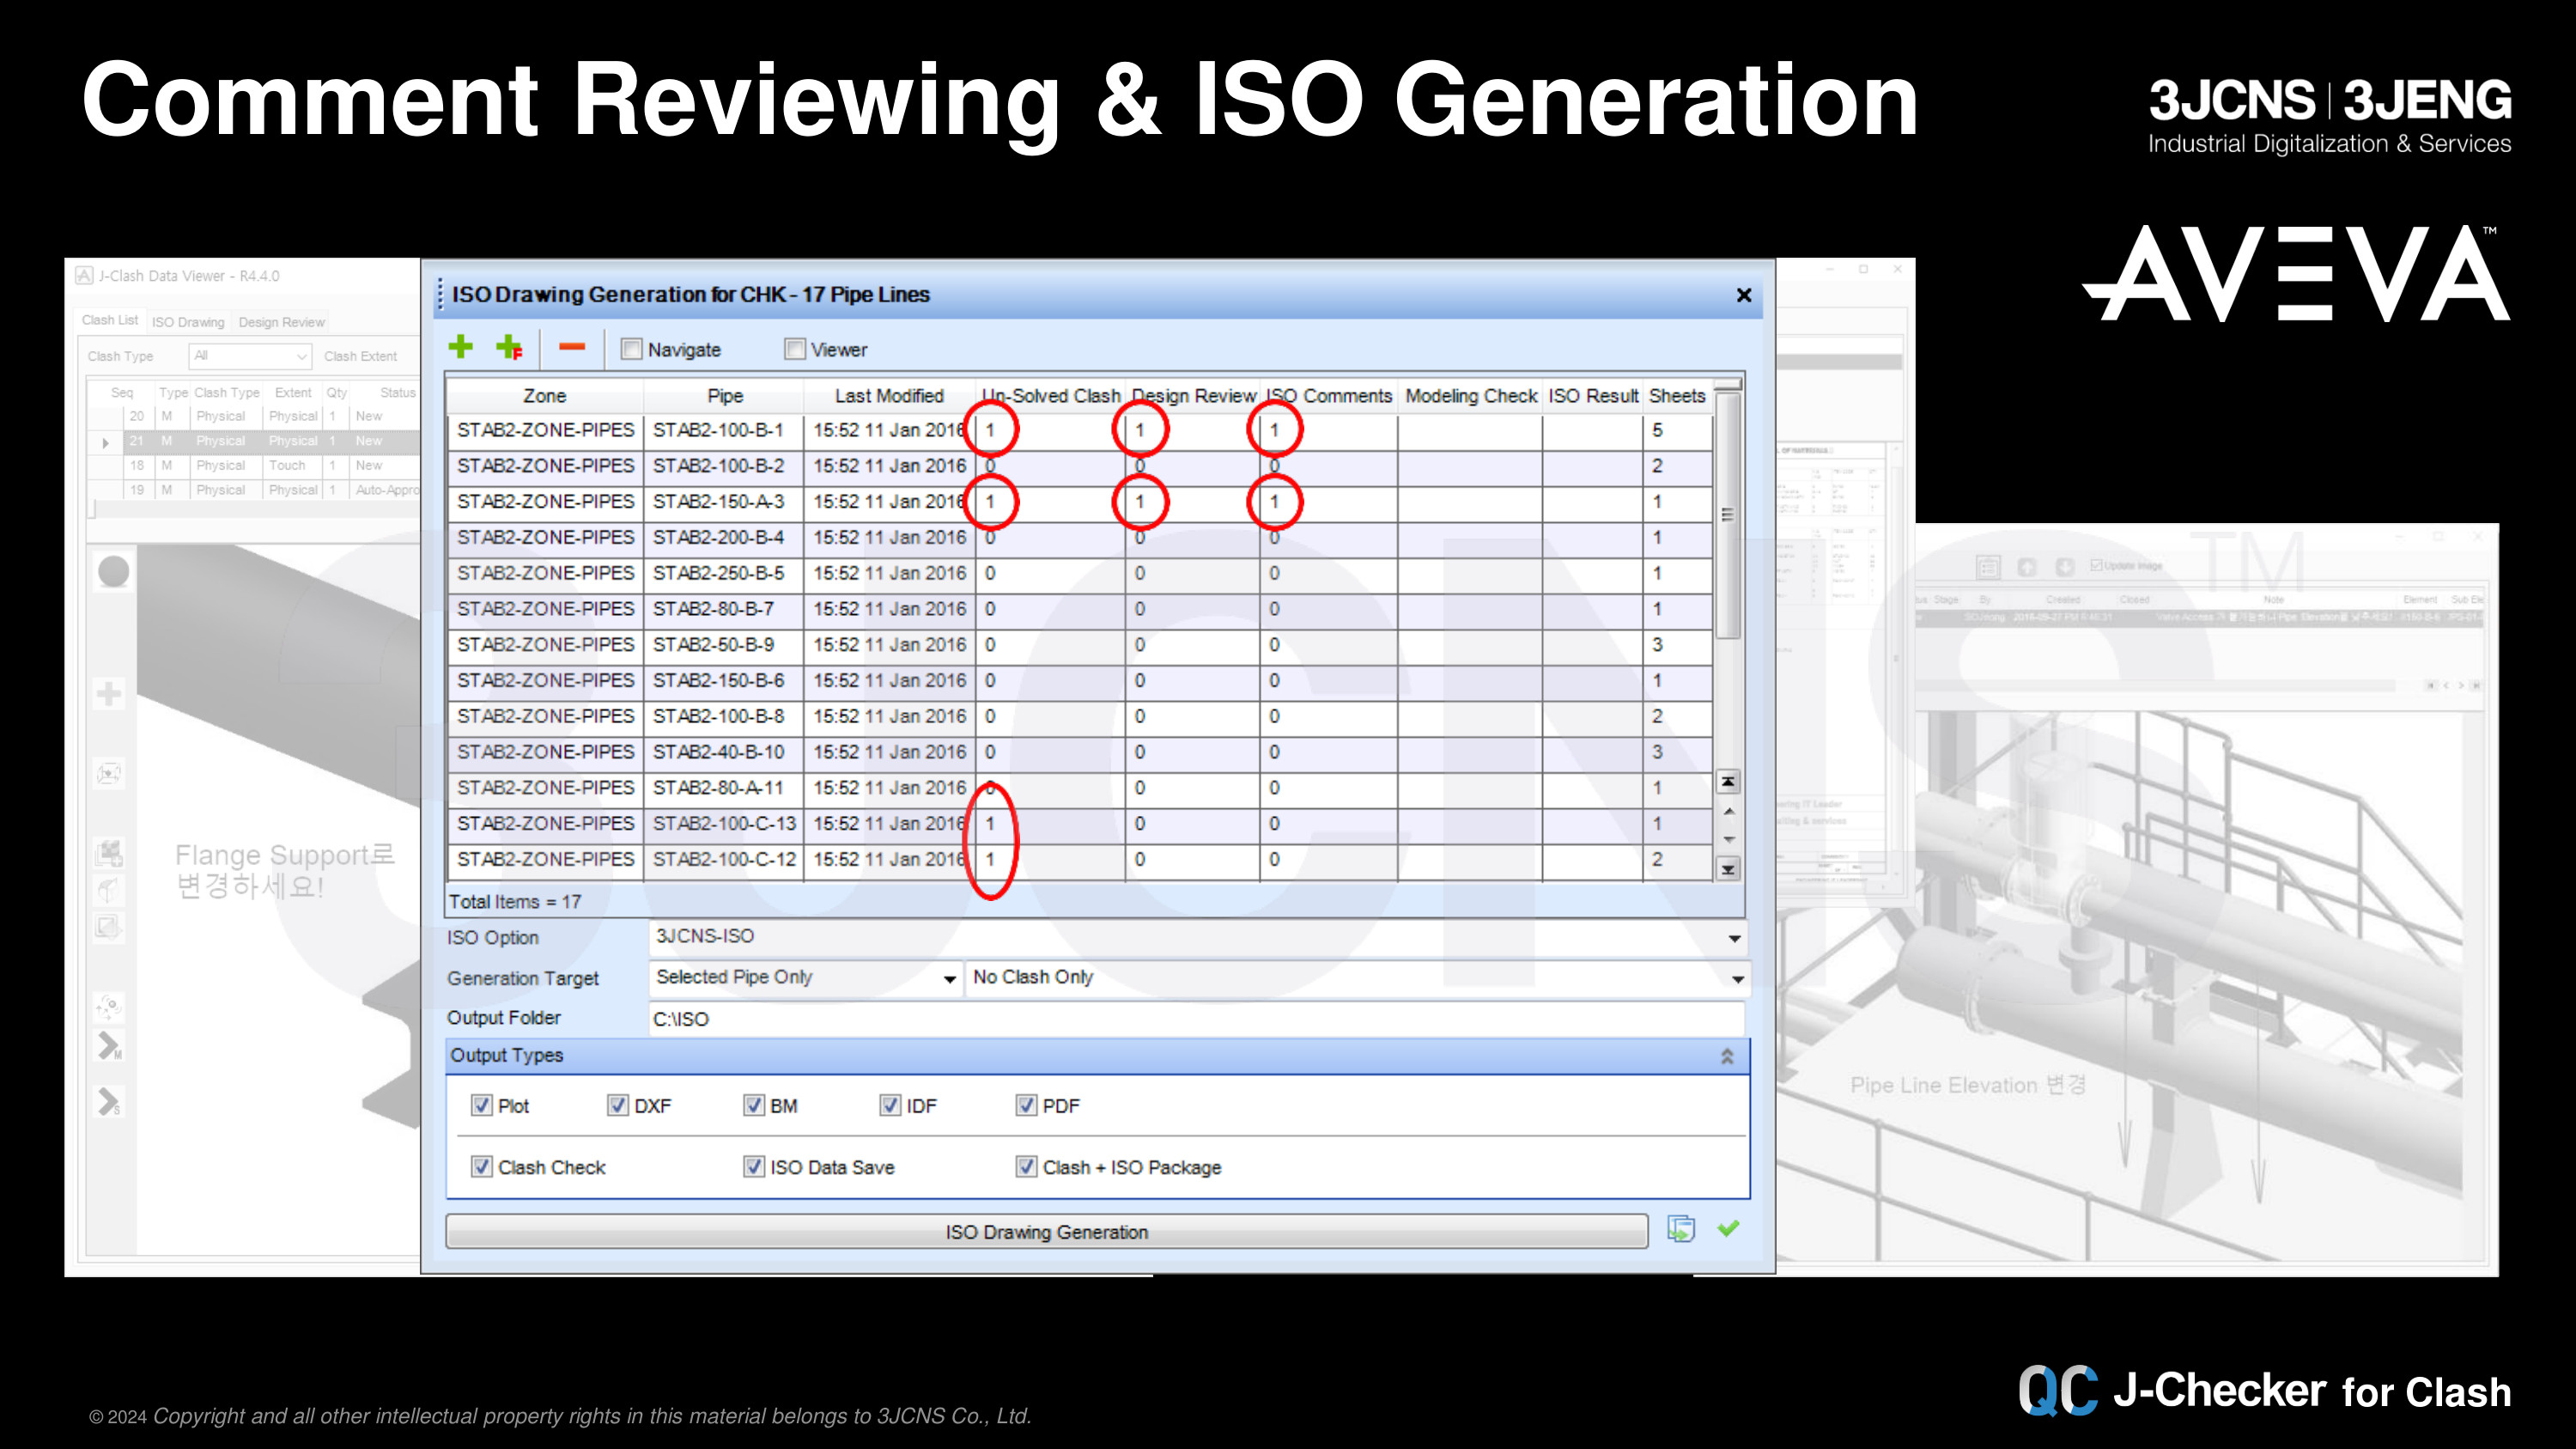
Task: Toggle the ISO Data Save checkbox
Action: click(x=754, y=1167)
